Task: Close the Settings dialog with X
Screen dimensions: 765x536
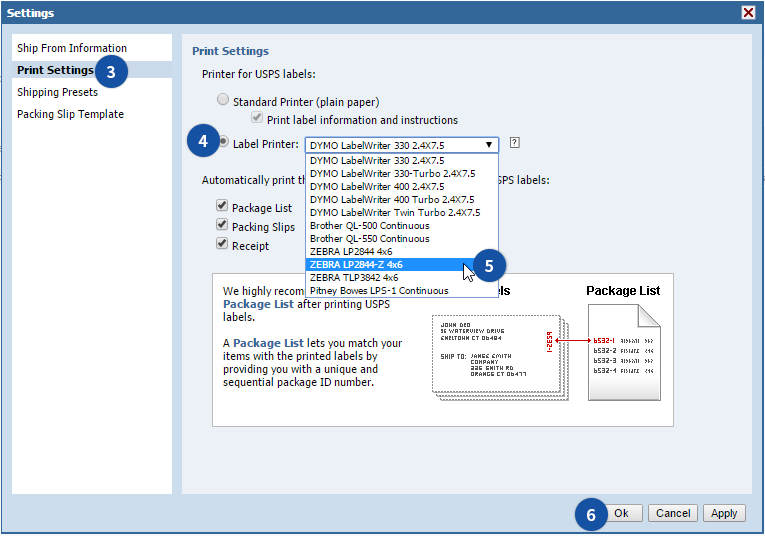Action: point(748,12)
